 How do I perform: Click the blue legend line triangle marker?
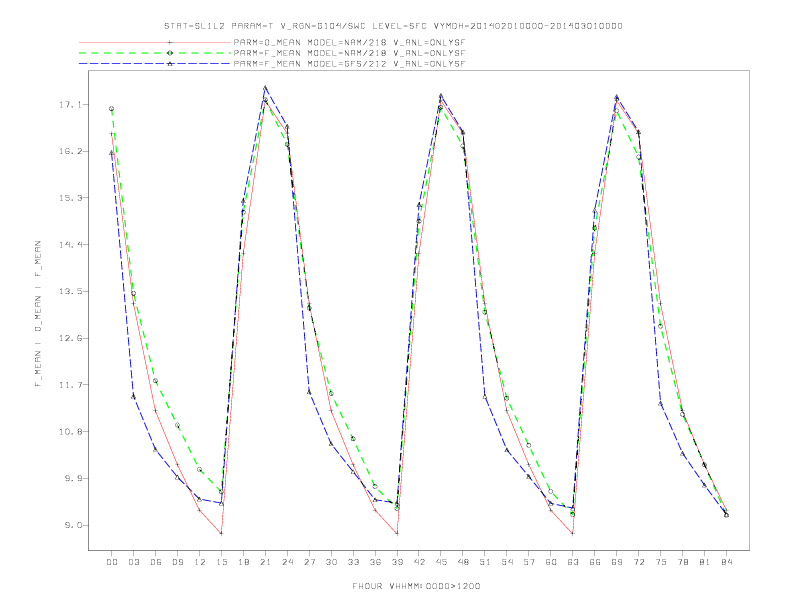pos(170,64)
